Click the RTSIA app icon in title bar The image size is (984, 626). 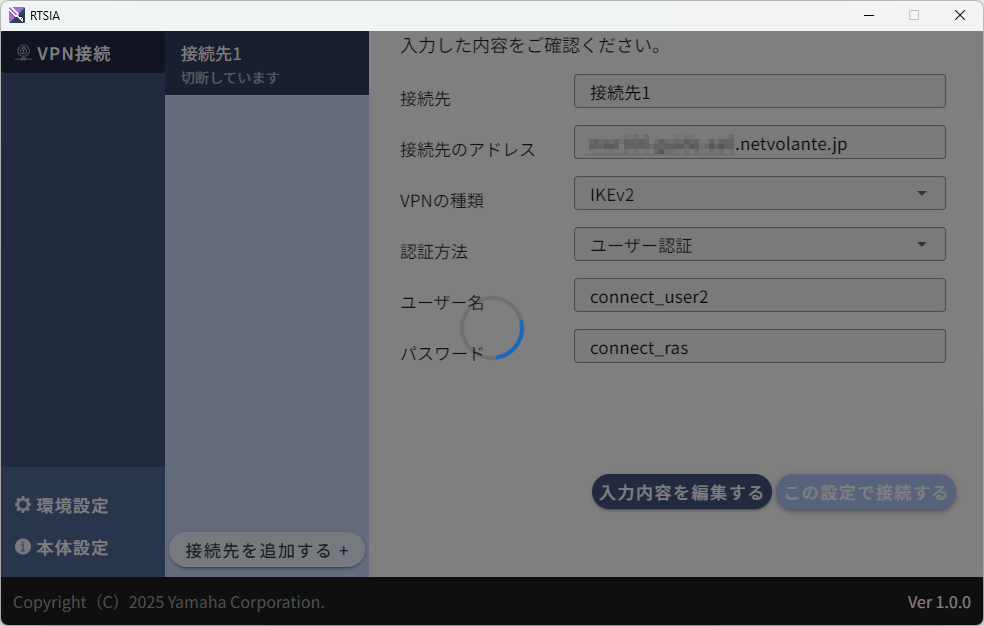[x=14, y=14]
